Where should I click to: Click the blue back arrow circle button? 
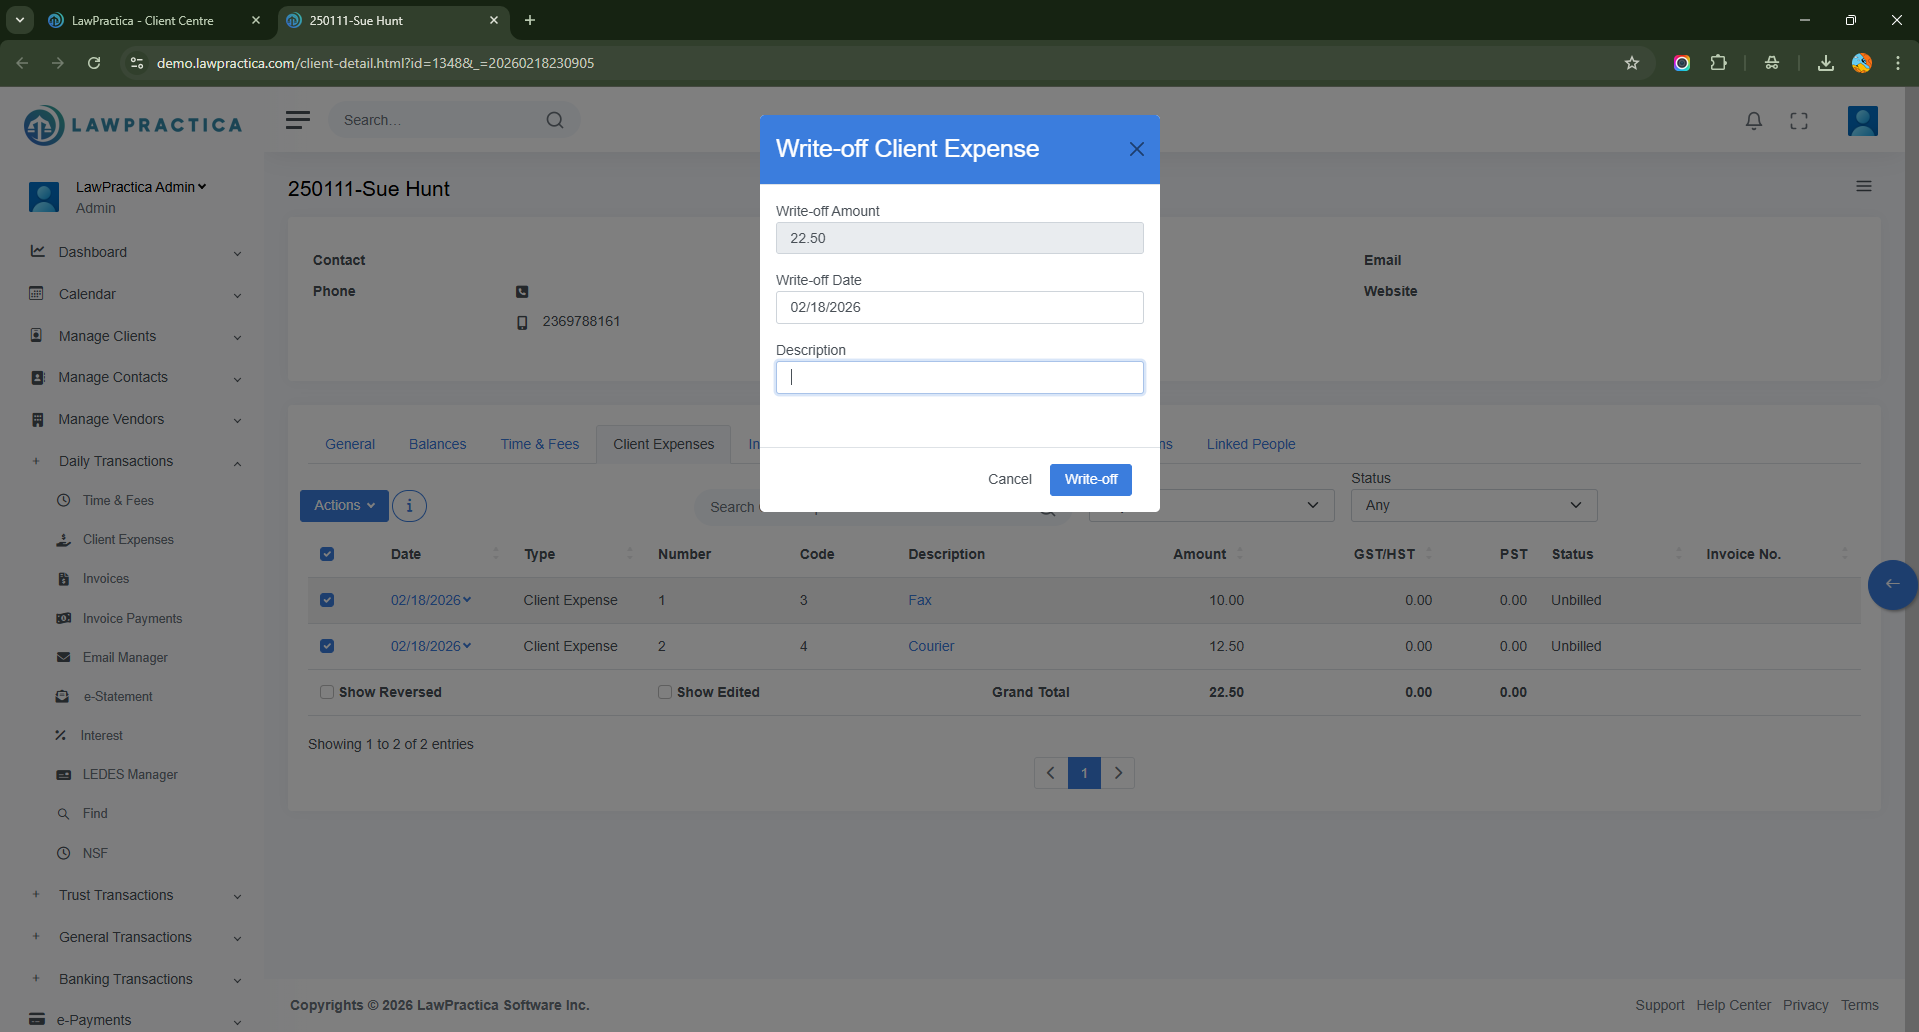point(1891,584)
